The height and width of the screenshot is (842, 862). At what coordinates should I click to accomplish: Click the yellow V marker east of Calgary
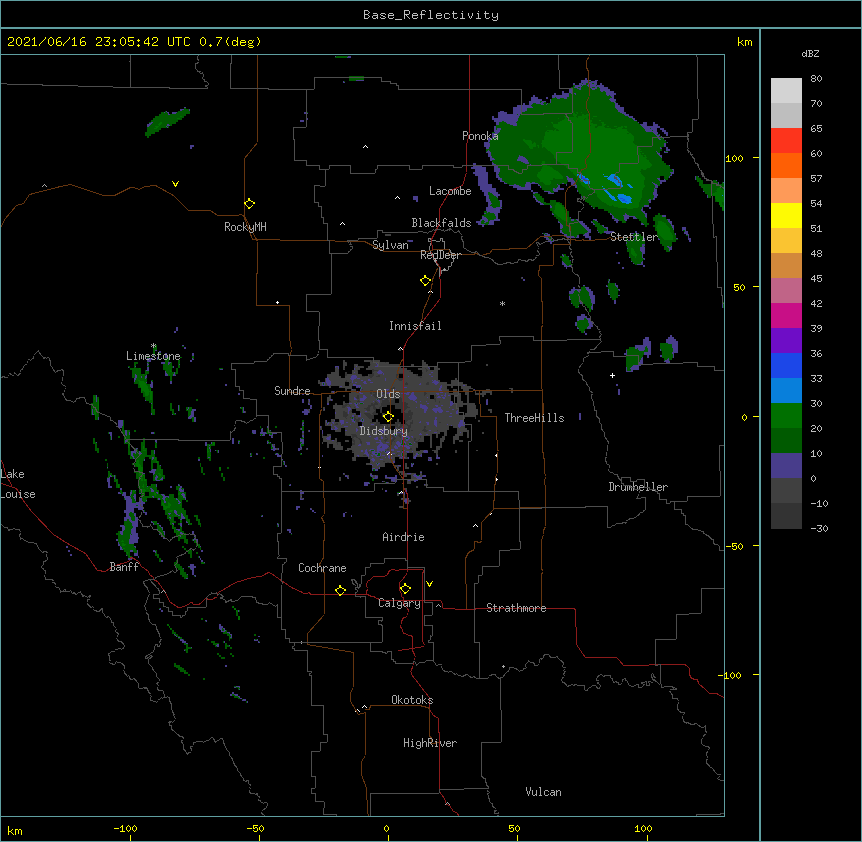[x=429, y=584]
